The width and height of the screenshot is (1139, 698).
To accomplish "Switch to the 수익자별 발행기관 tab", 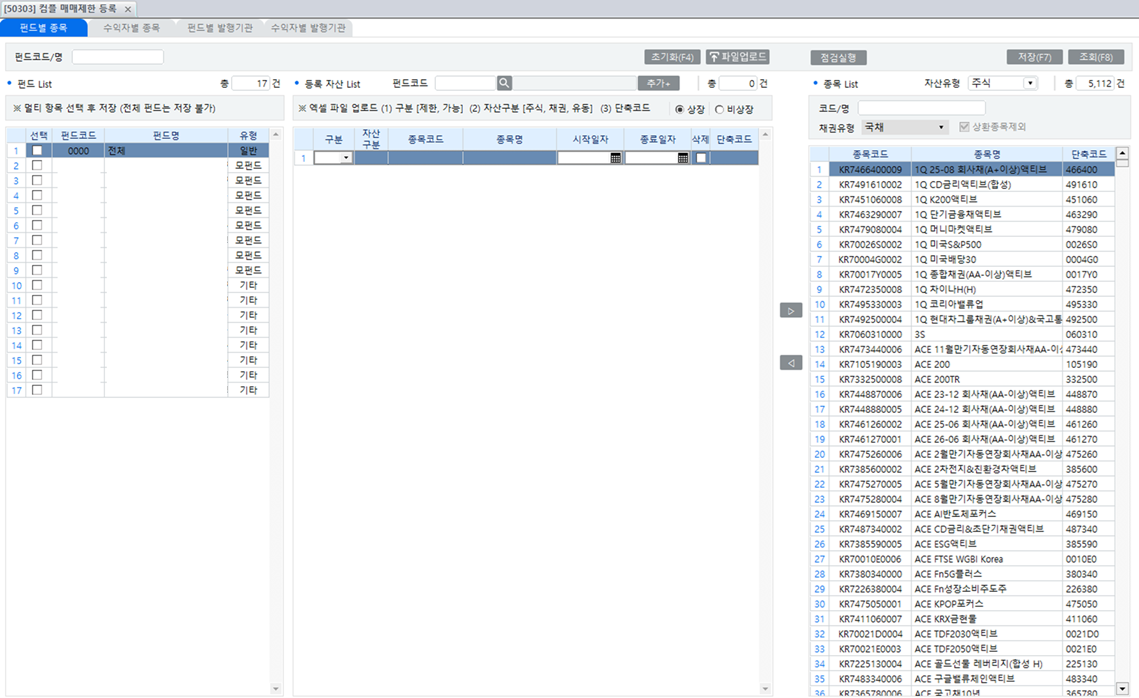I will [308, 28].
